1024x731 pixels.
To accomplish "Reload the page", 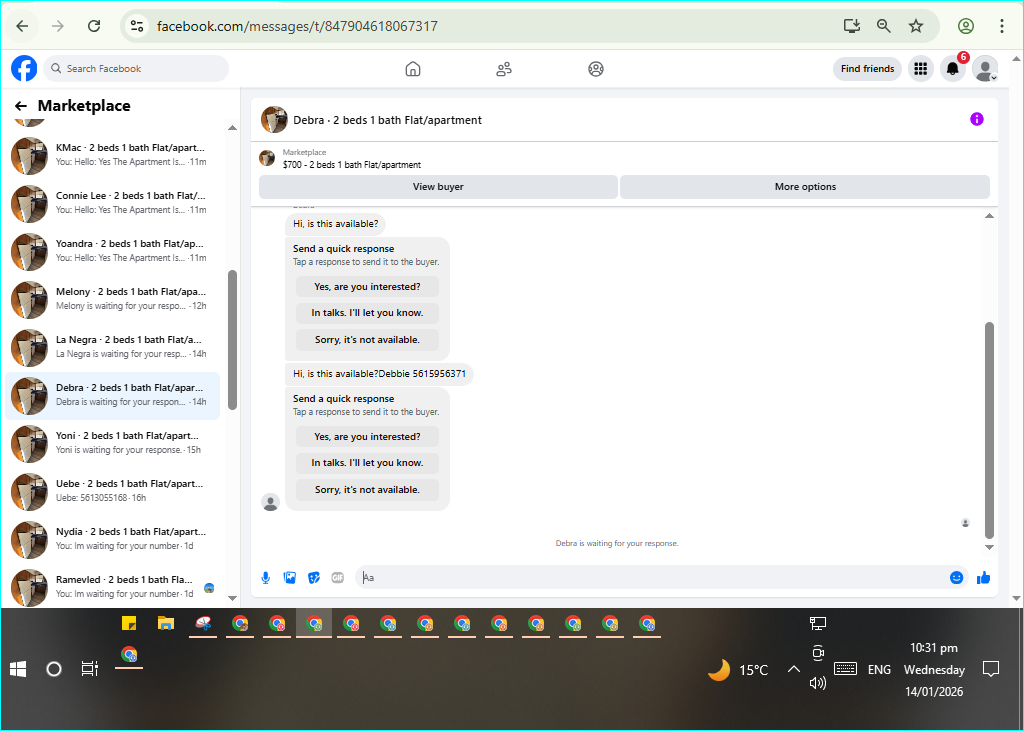I will (x=94, y=26).
